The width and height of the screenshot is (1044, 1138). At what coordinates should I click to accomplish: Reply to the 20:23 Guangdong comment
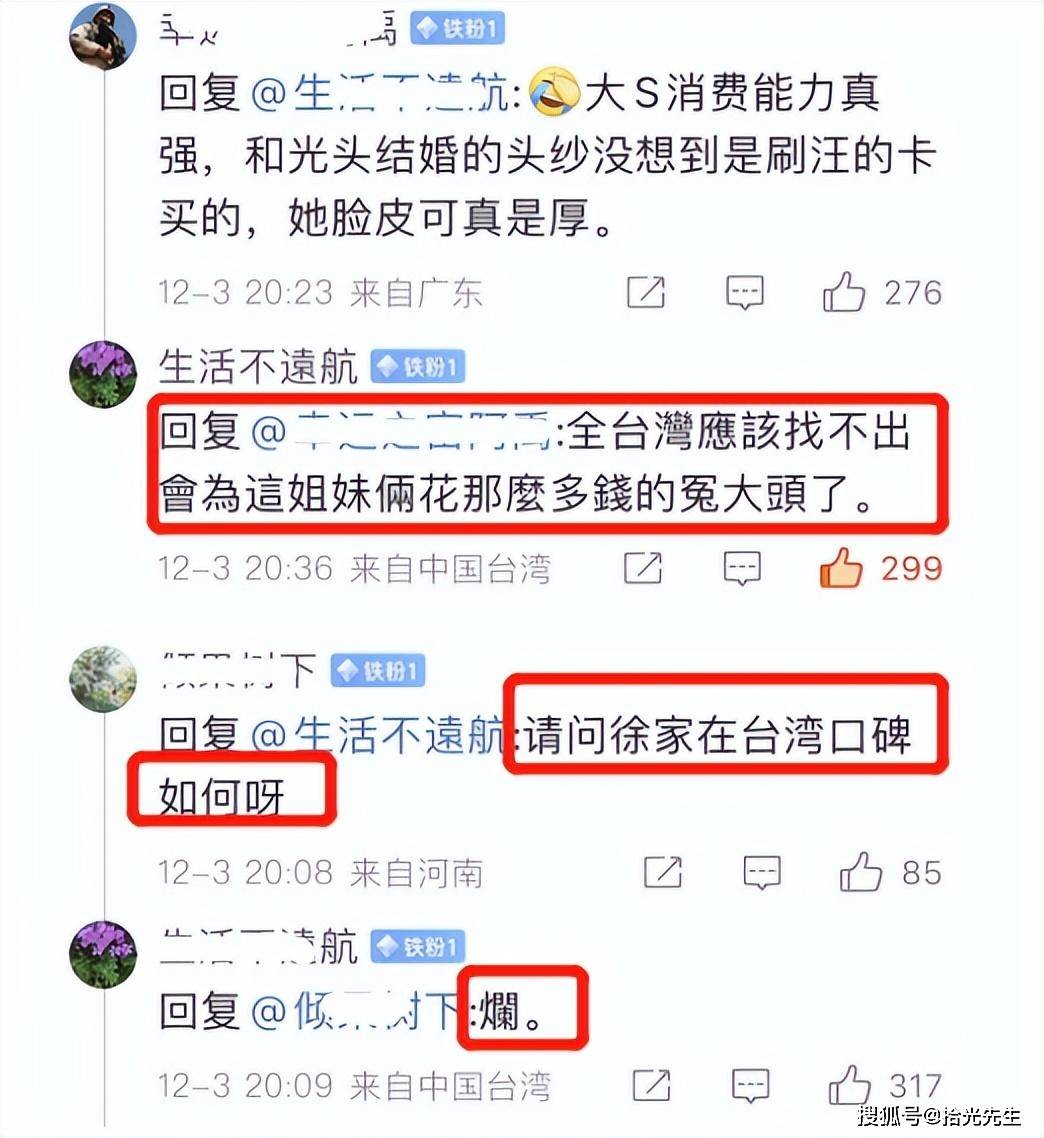745,293
